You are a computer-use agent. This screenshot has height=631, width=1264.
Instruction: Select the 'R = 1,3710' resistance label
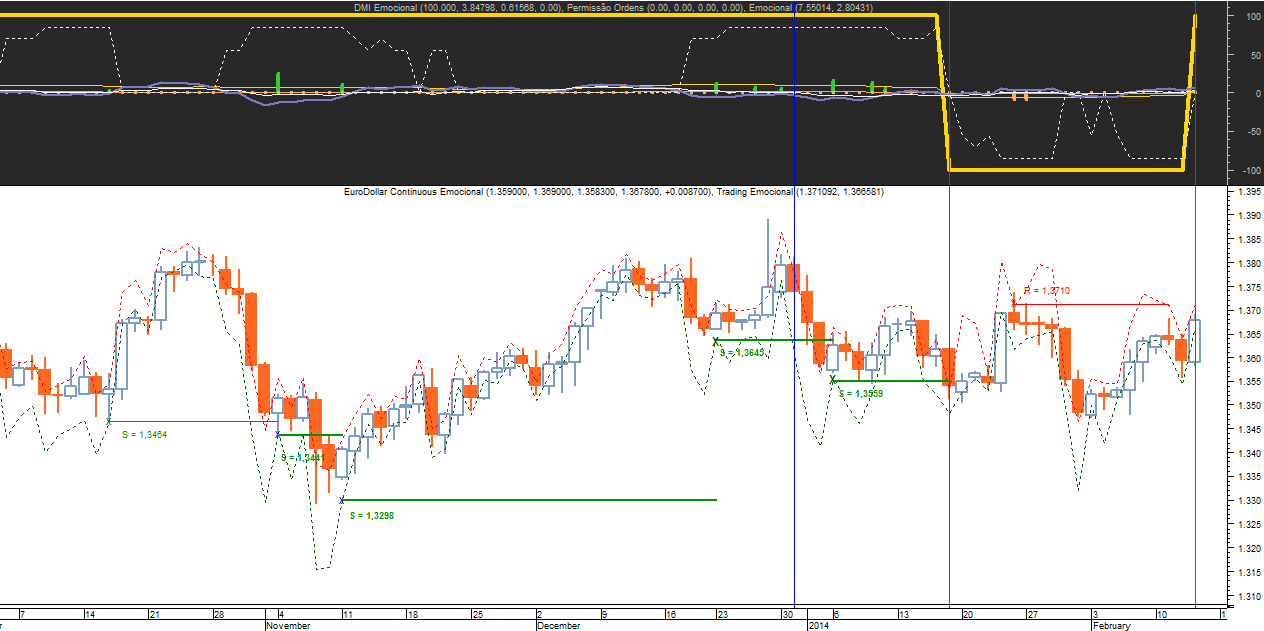pyautogui.click(x=1046, y=290)
